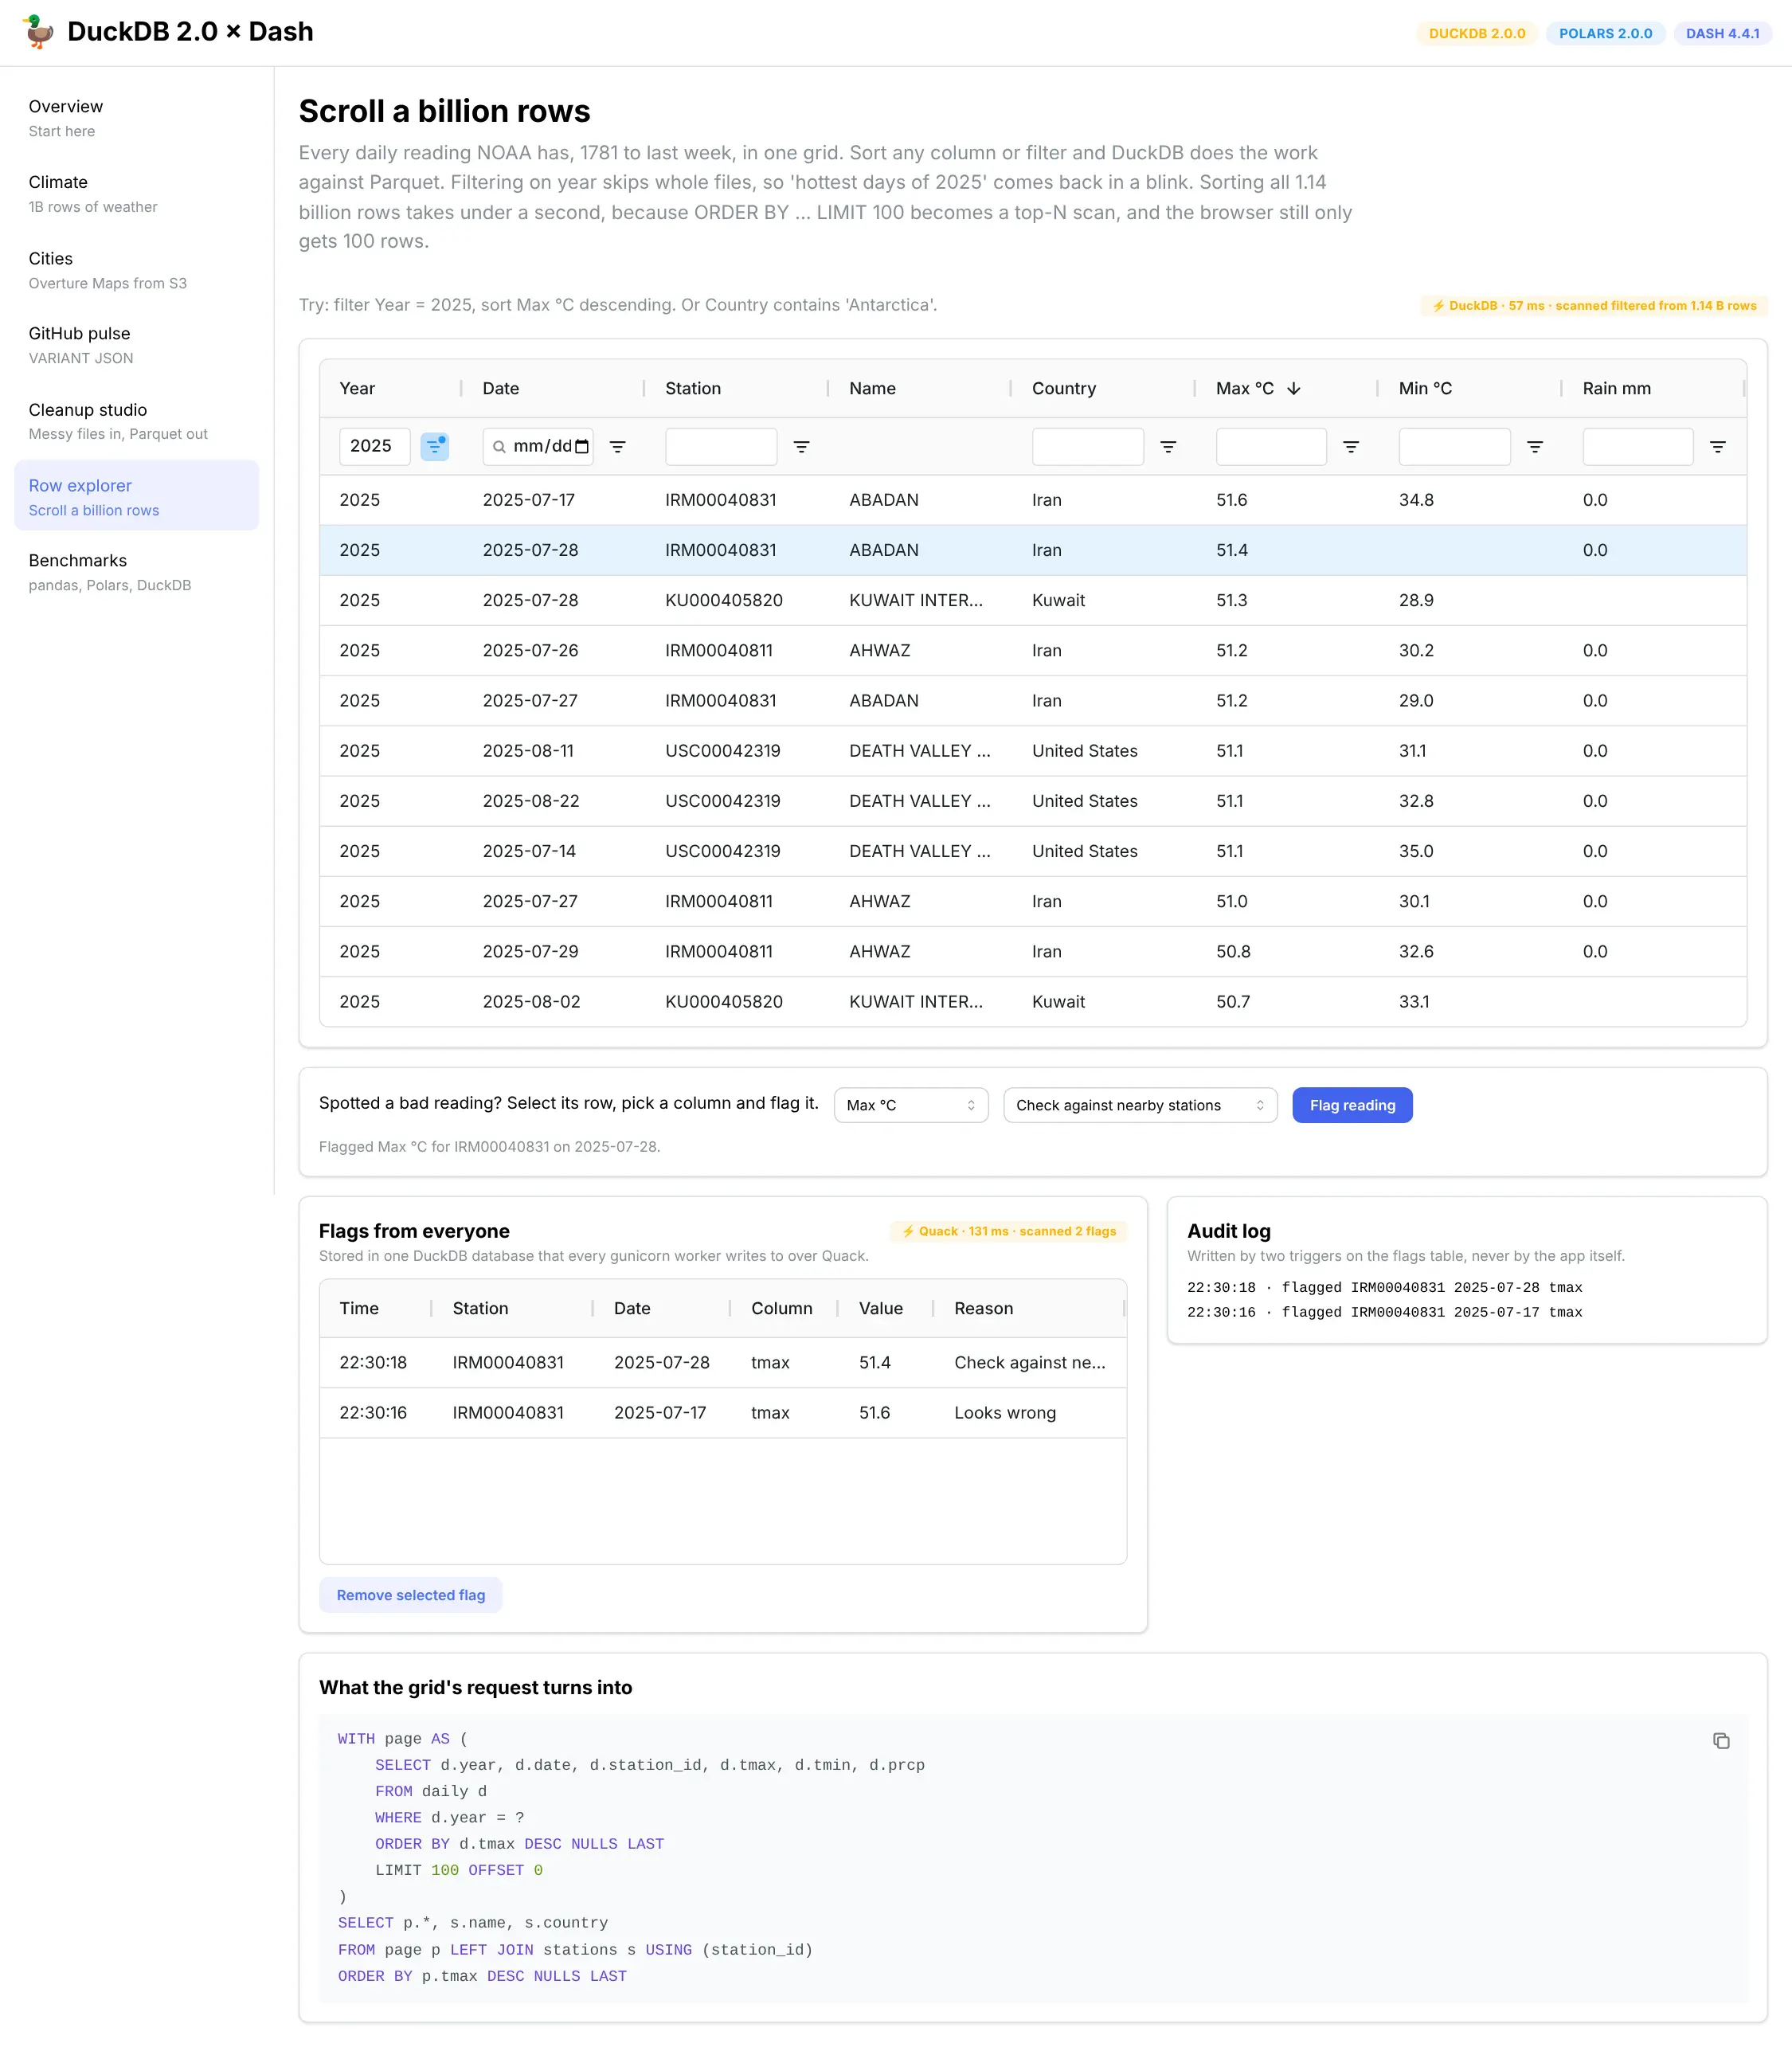Open the Max °C column filter icon
Screen dimensions: 1792x2047
click(1351, 447)
